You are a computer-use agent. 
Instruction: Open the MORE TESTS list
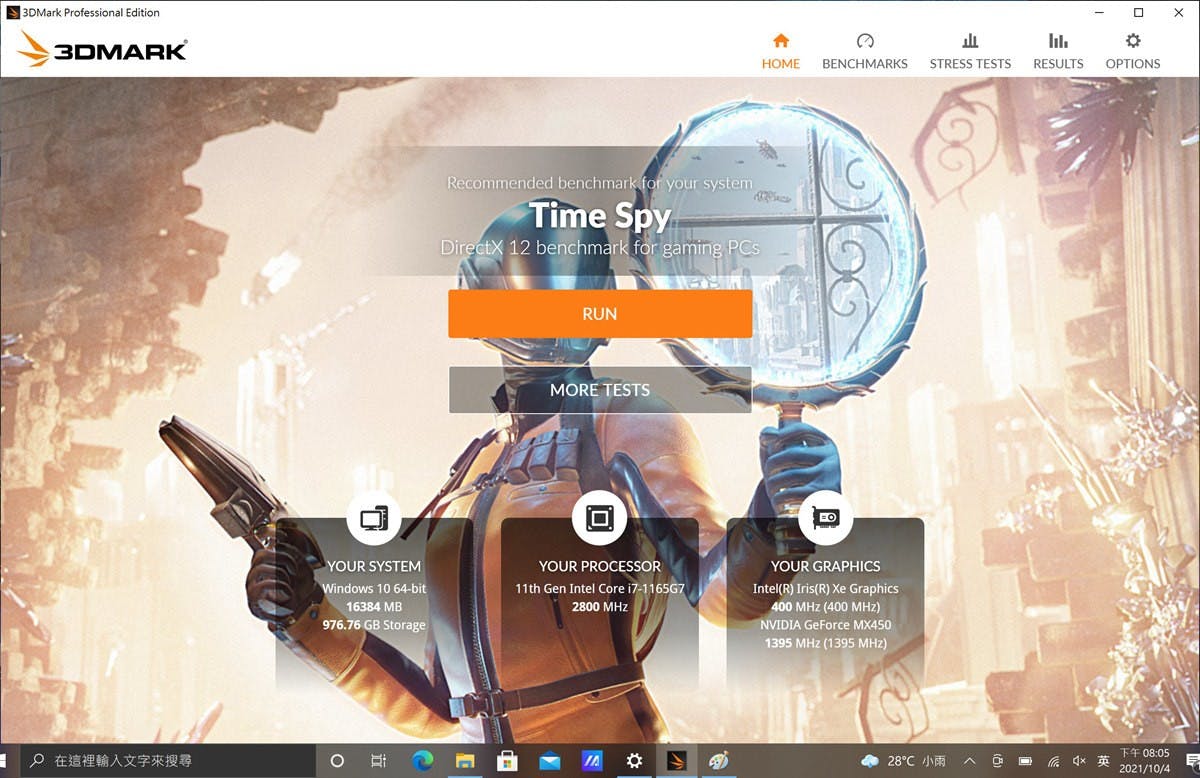coord(599,390)
